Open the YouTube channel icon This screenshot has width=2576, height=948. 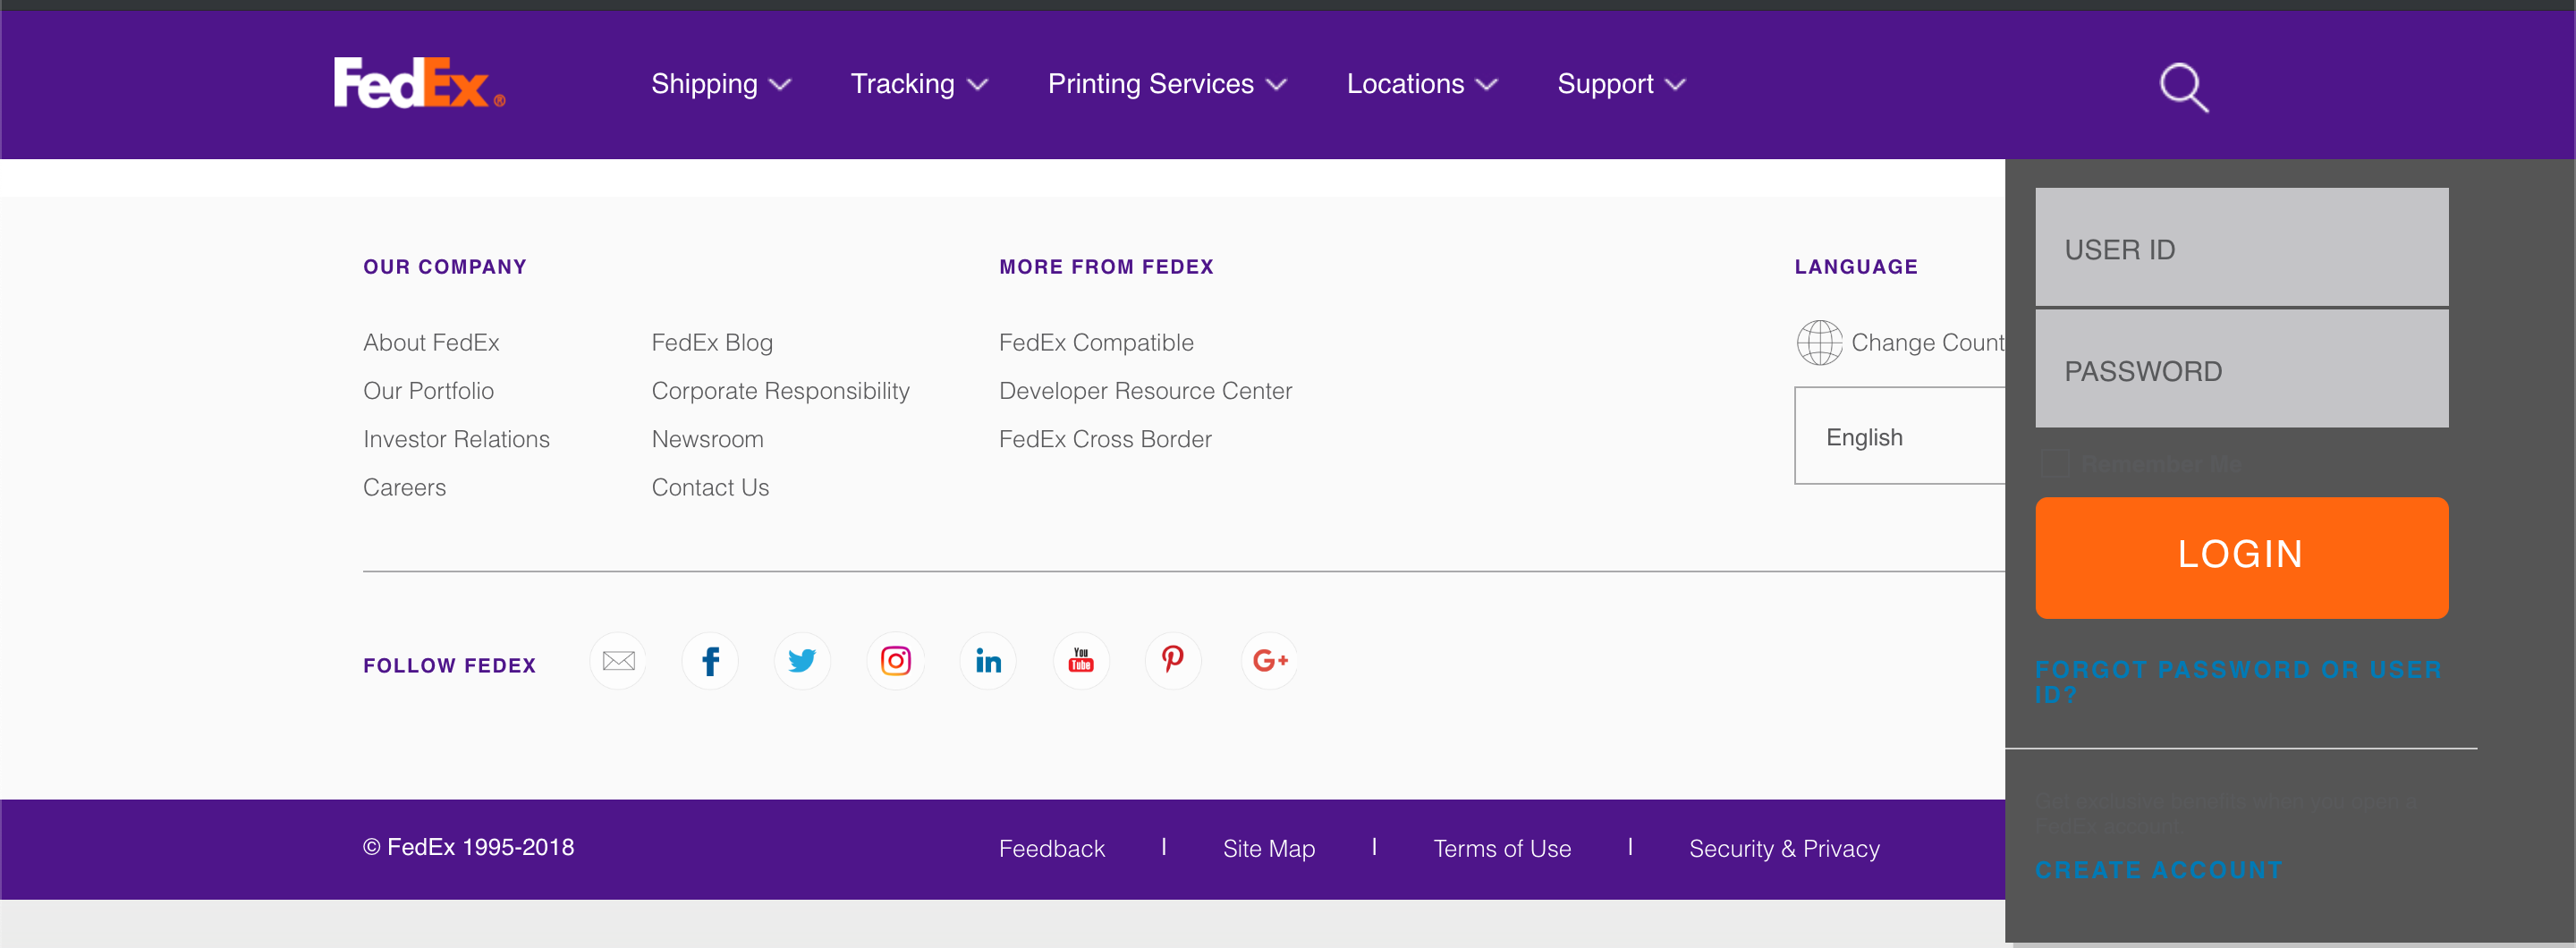[x=1081, y=660]
